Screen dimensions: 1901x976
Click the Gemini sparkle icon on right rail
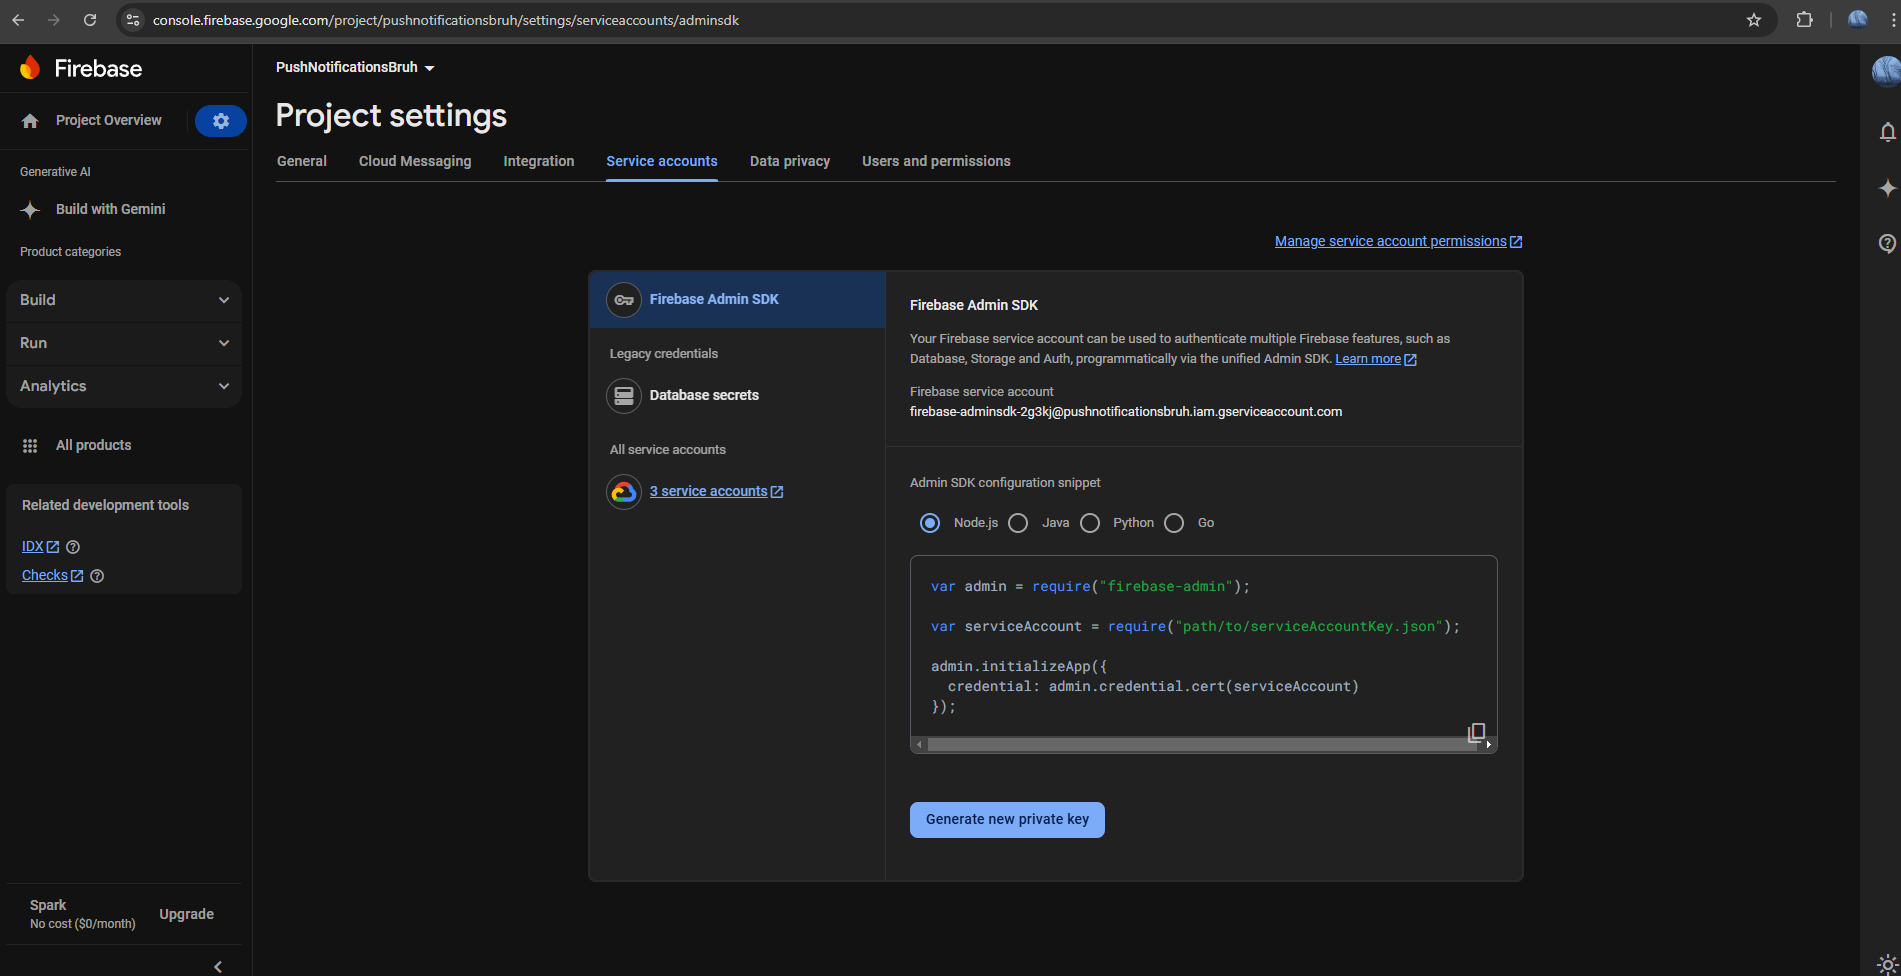click(x=1887, y=188)
